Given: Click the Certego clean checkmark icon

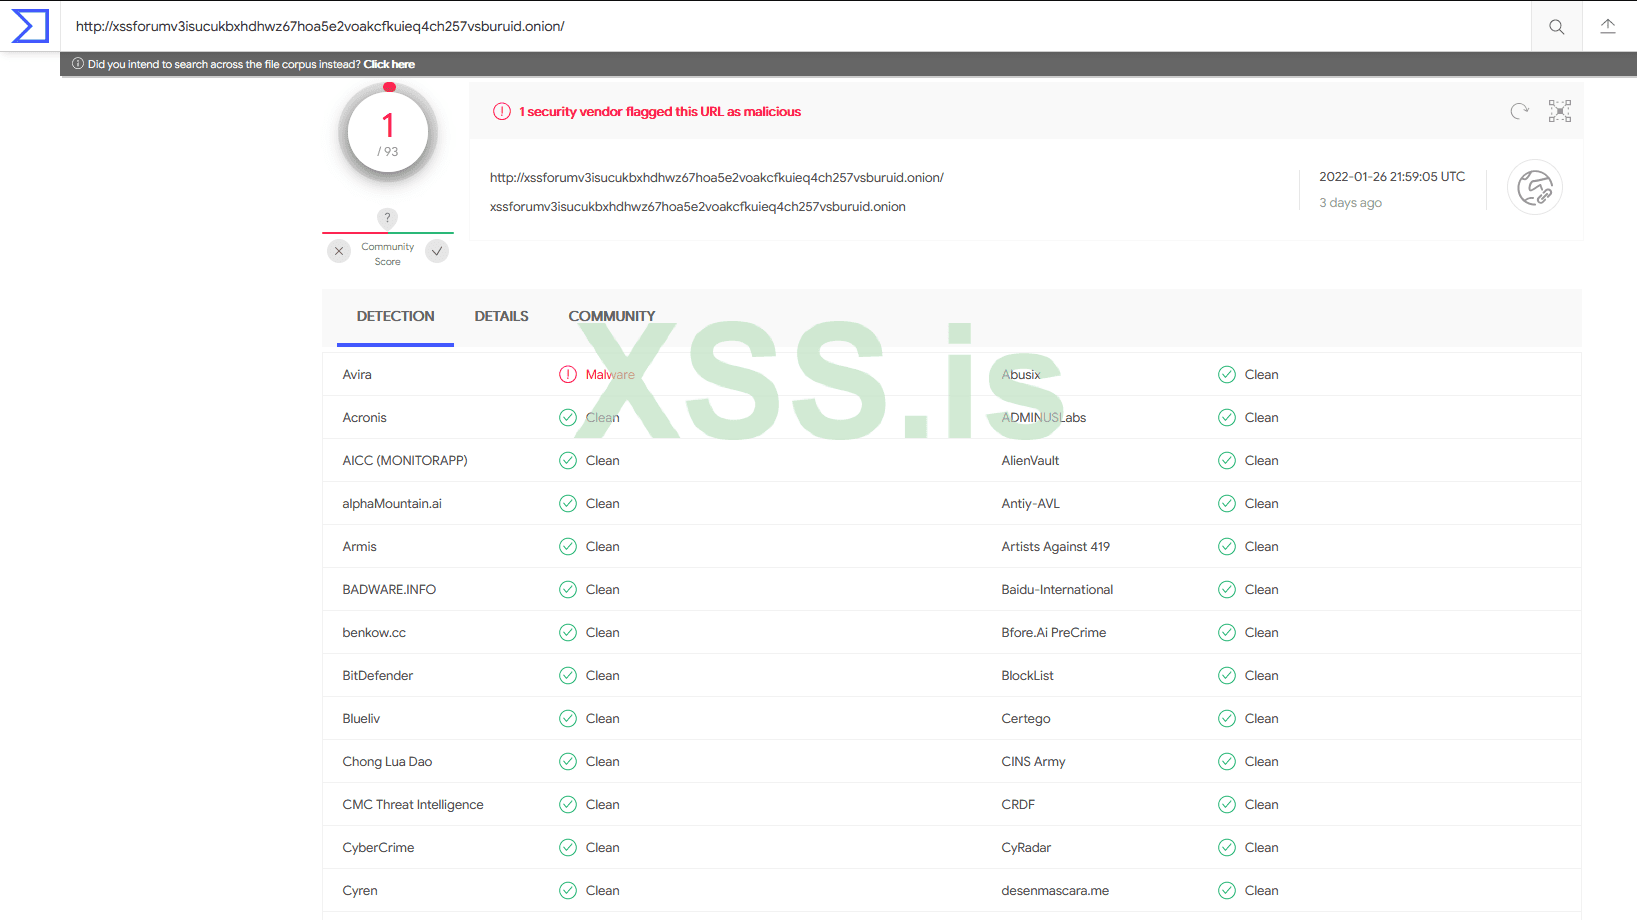Looking at the screenshot, I should pos(1227,719).
